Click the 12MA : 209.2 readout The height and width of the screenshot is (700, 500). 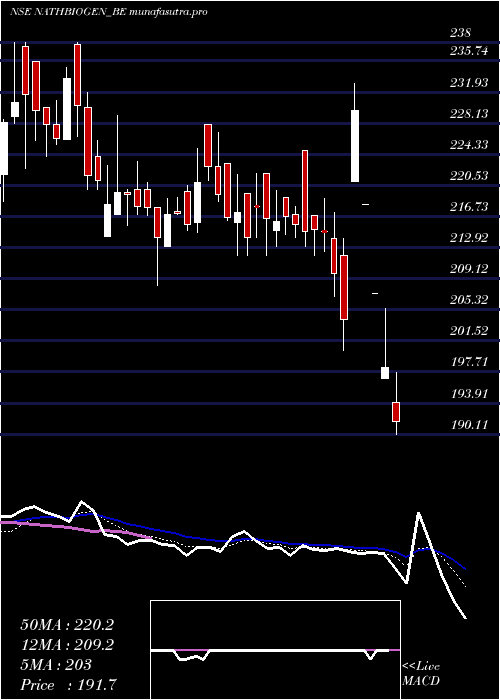pyautogui.click(x=67, y=645)
